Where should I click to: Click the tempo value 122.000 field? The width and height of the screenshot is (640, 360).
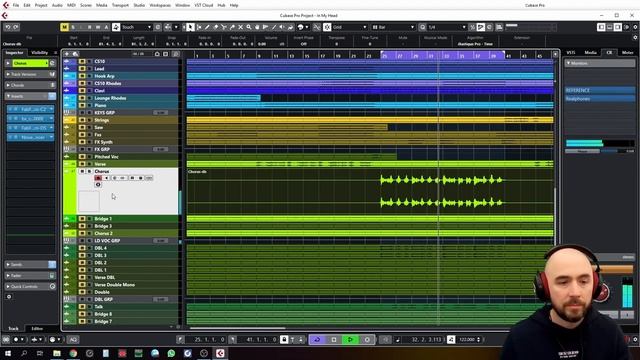pos(467,340)
